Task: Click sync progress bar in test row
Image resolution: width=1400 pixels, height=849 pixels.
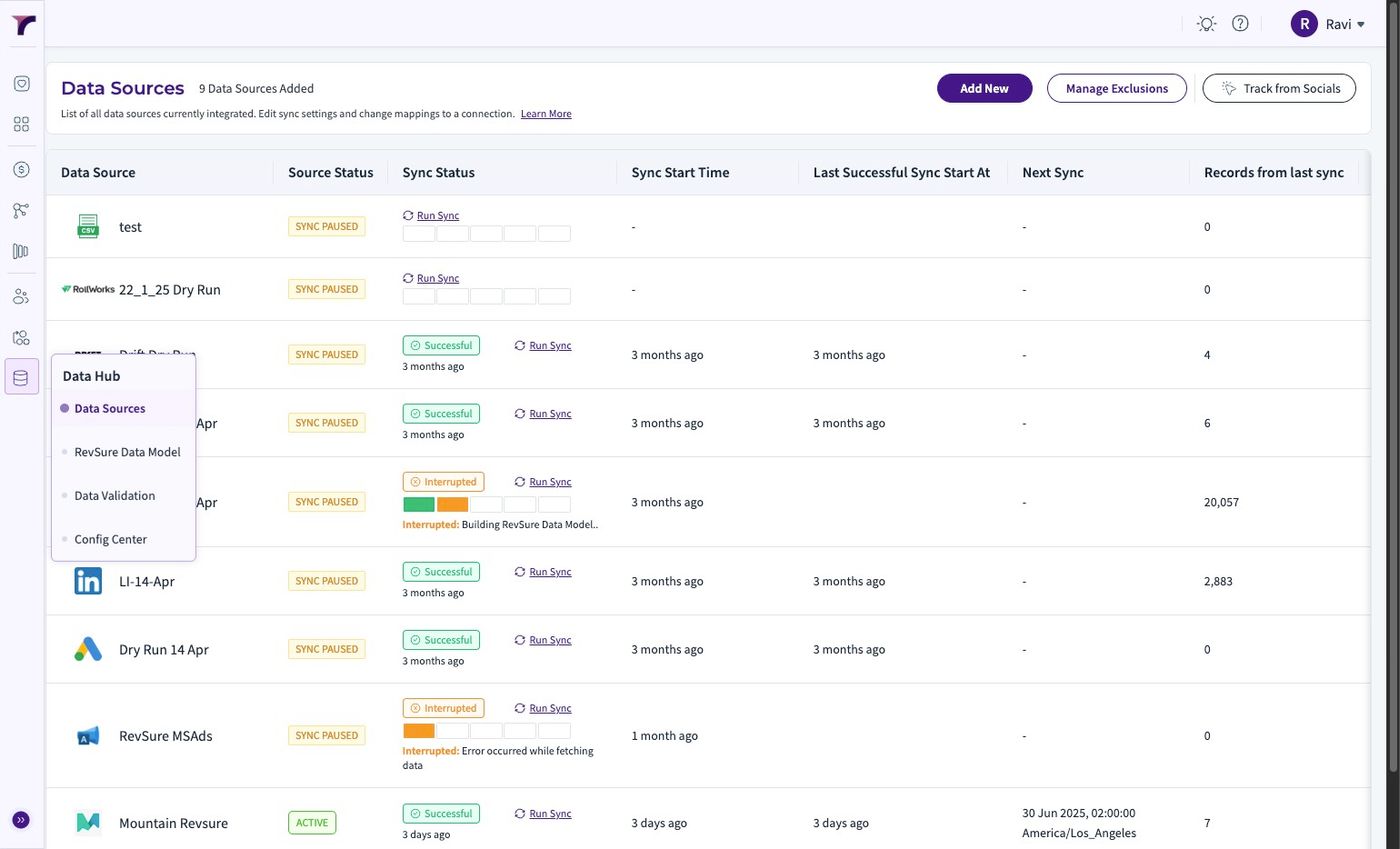Action: [486, 234]
